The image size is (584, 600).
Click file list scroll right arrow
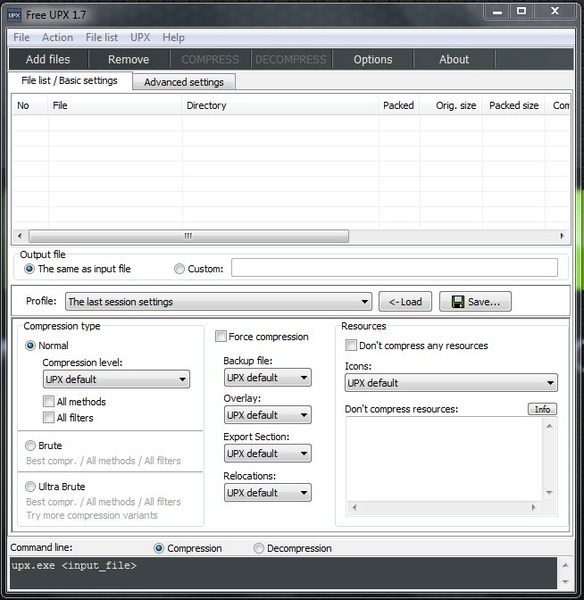[562, 236]
